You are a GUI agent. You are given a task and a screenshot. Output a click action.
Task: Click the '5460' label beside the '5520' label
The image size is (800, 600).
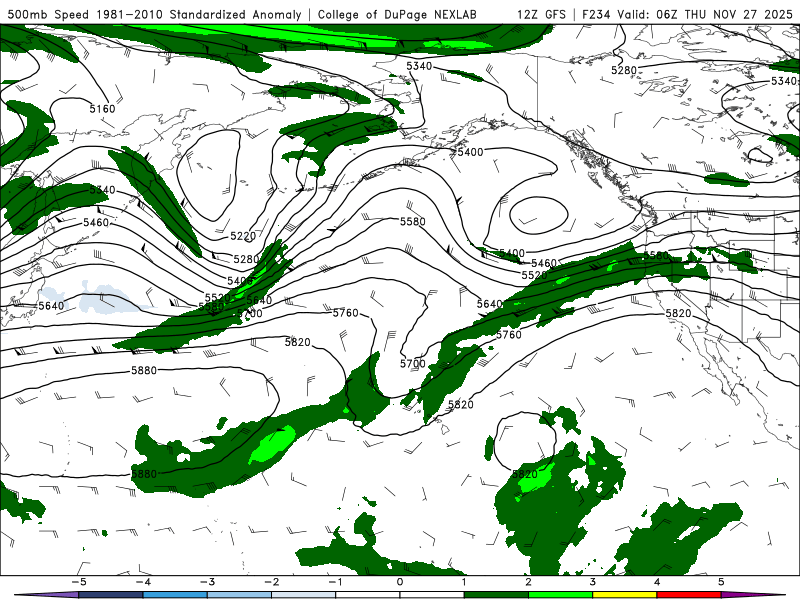point(544,263)
